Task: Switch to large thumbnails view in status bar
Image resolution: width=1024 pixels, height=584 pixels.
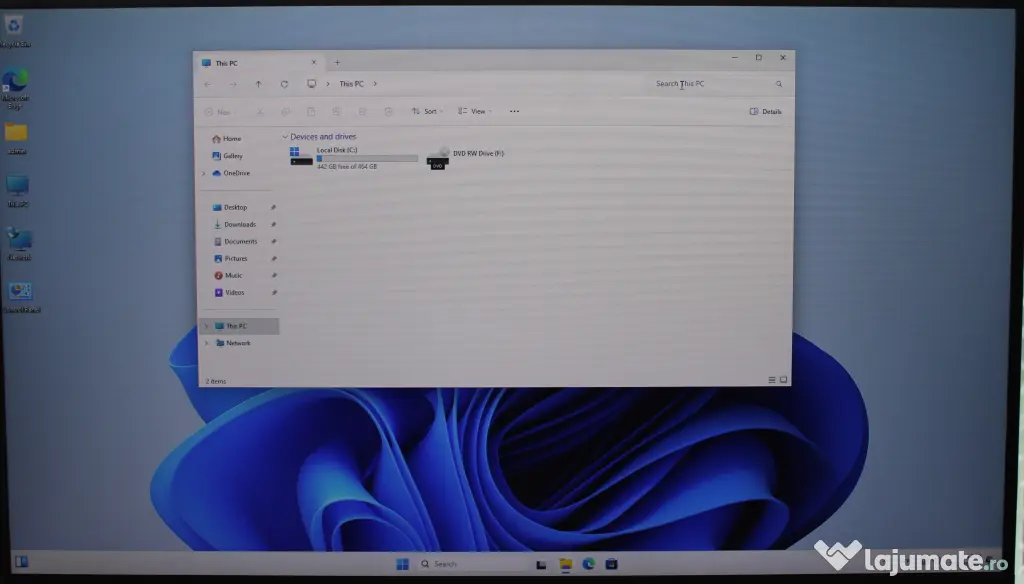Action: [783, 380]
